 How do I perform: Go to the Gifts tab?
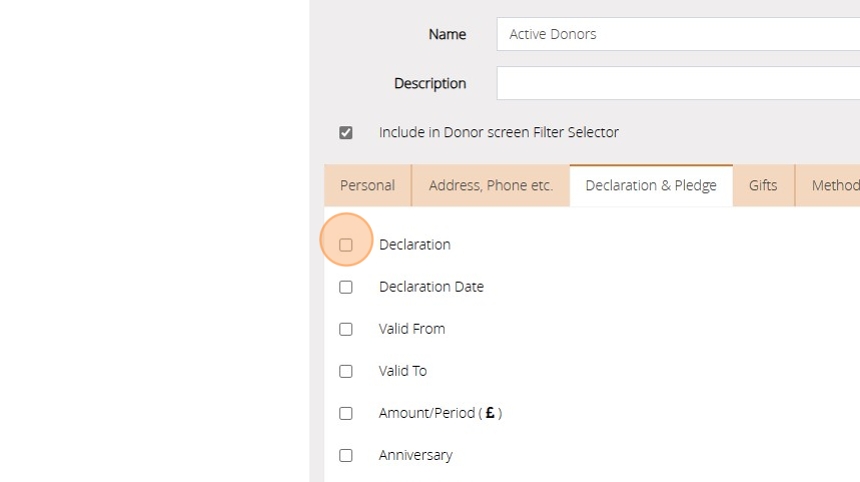(763, 185)
